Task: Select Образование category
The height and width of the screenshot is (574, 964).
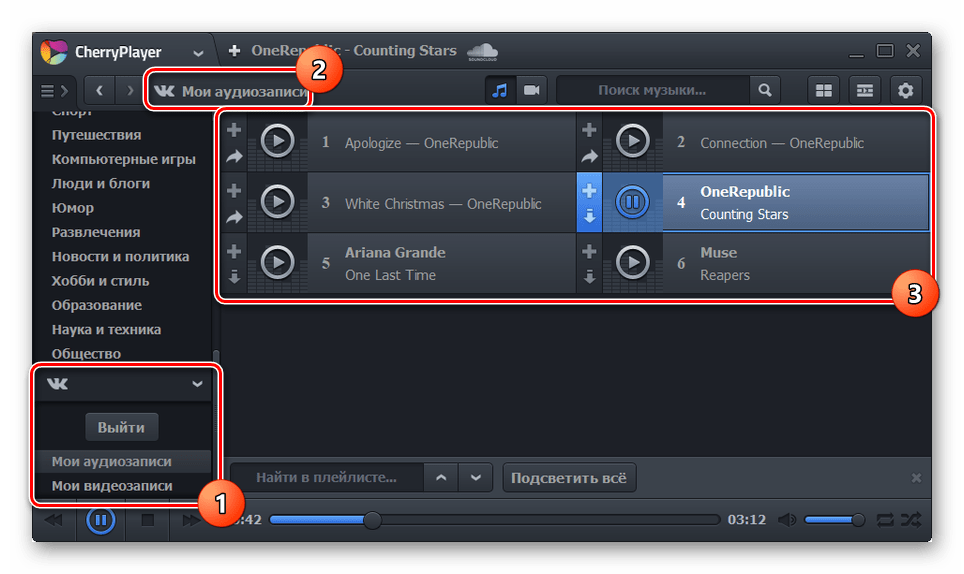Action: pos(97,305)
